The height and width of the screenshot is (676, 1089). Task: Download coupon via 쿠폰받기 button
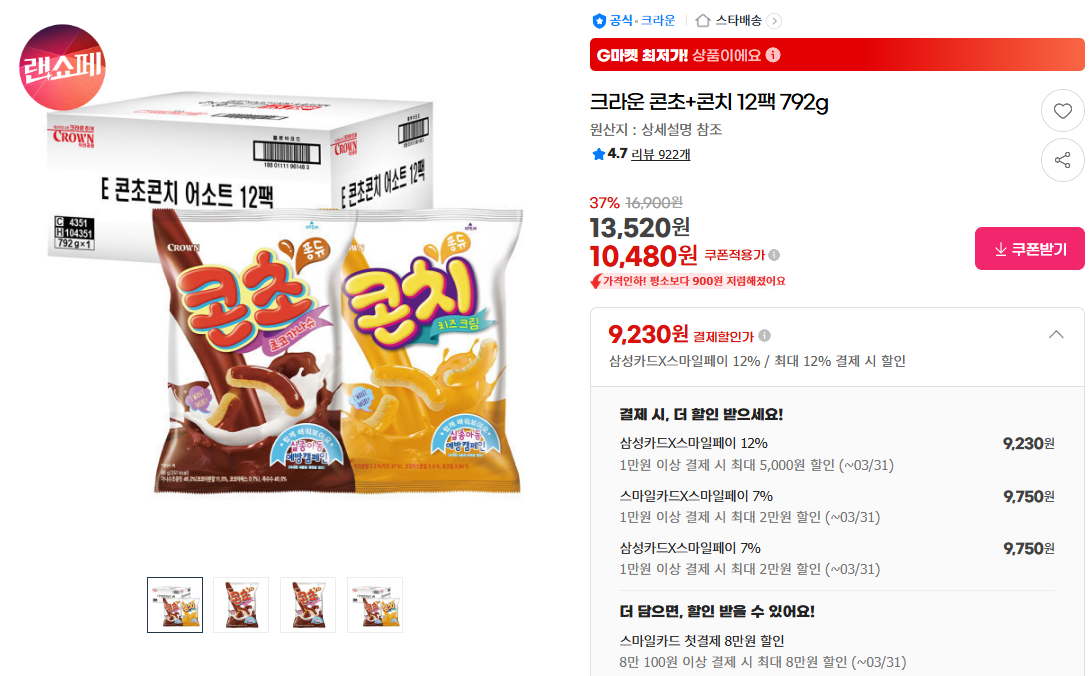pos(1029,249)
